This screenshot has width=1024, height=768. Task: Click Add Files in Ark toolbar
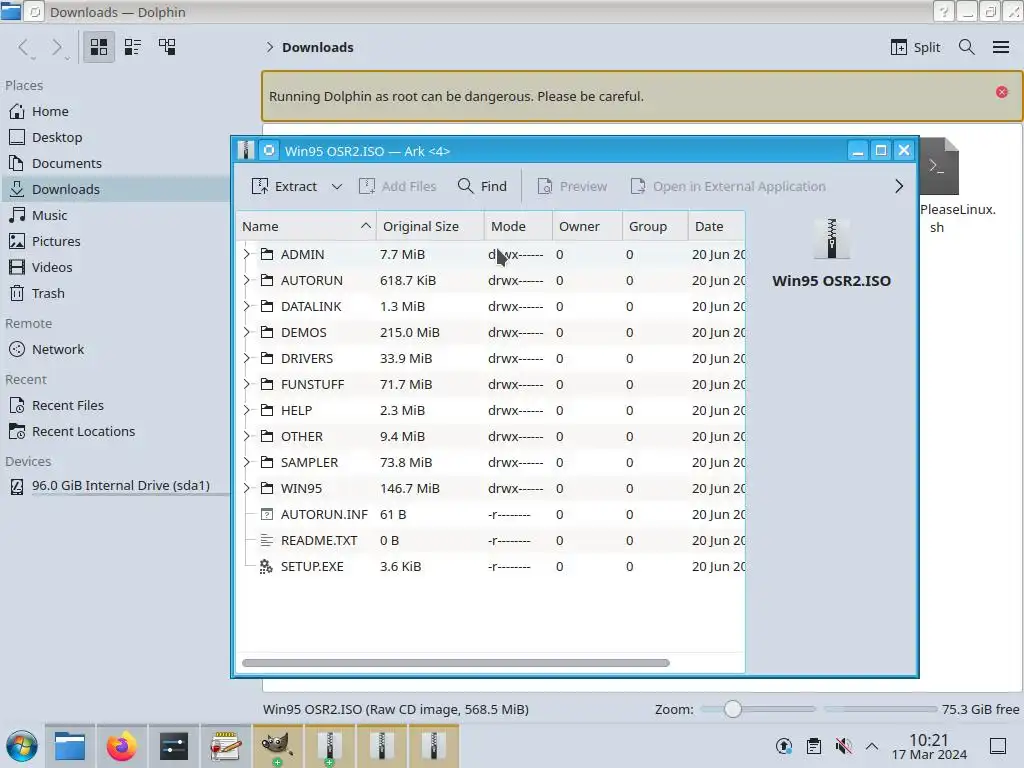pyautogui.click(x=397, y=186)
